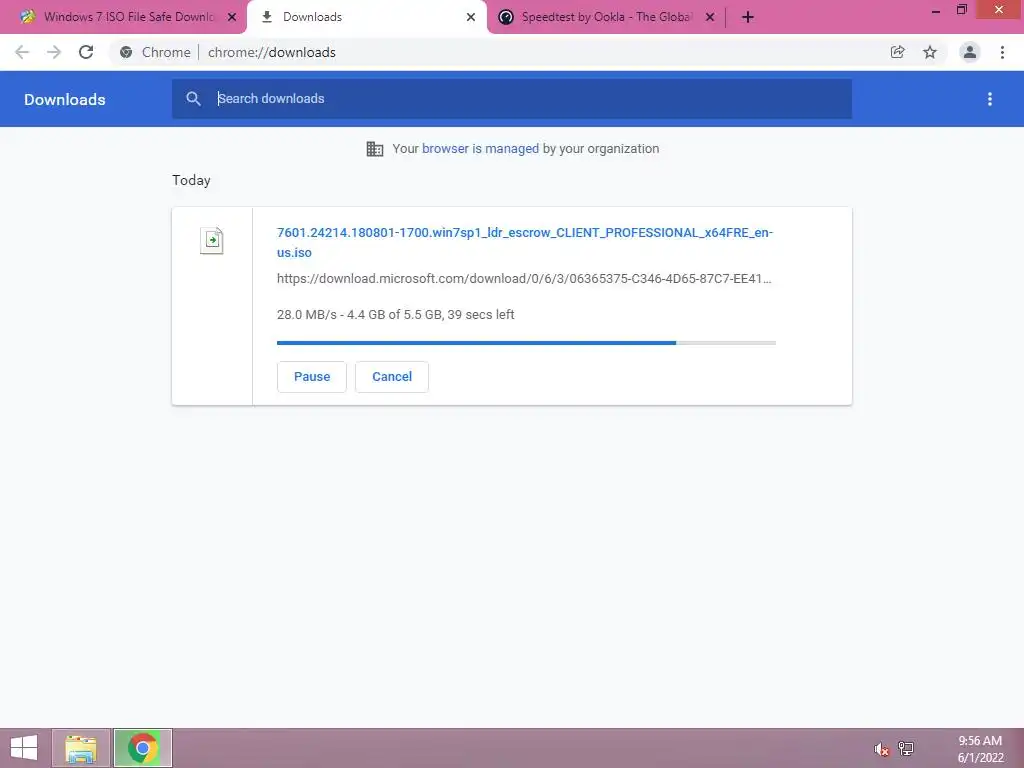Cancel the ISO download
Screen dimensions: 1024x768
[392, 377]
